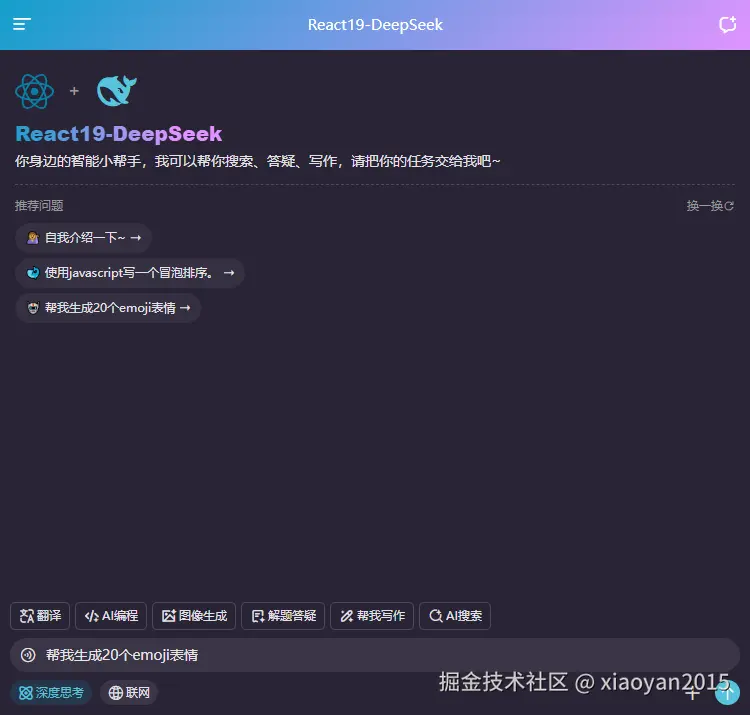Choose the 解题答疑 quick action

(x=283, y=616)
